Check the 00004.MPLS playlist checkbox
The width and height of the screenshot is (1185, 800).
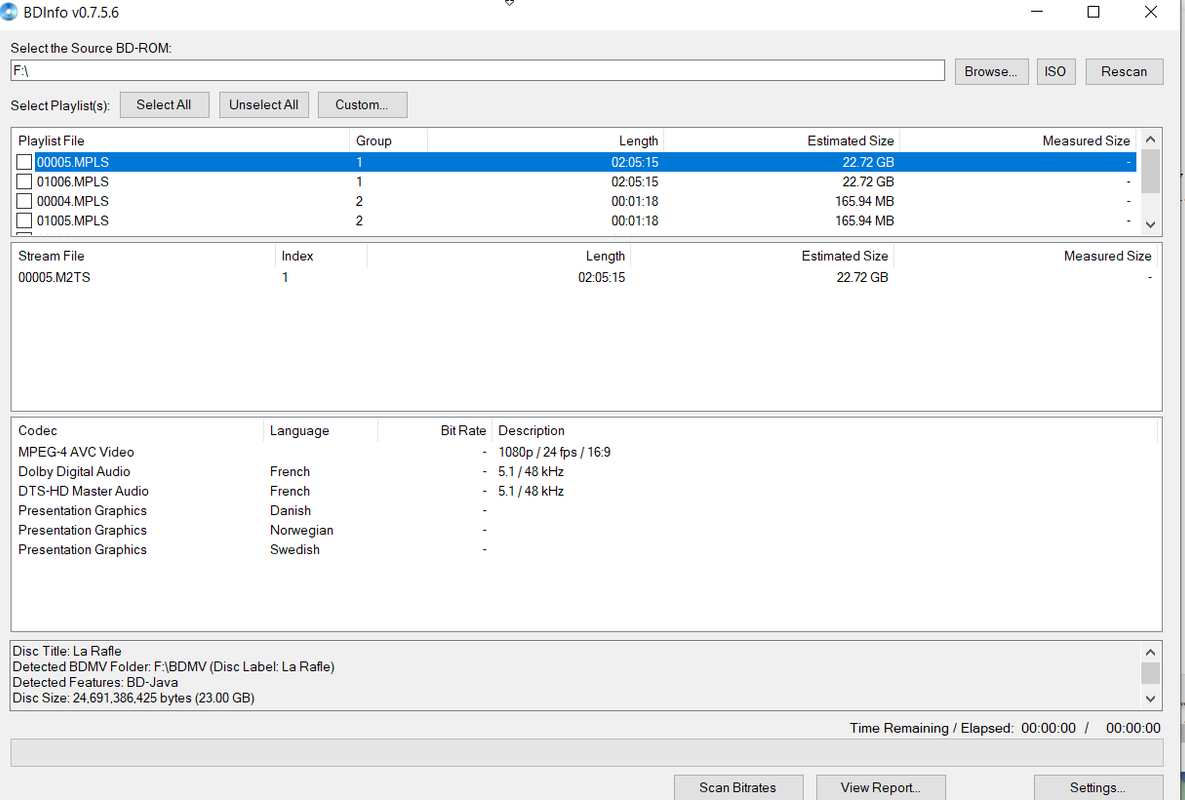click(24, 201)
